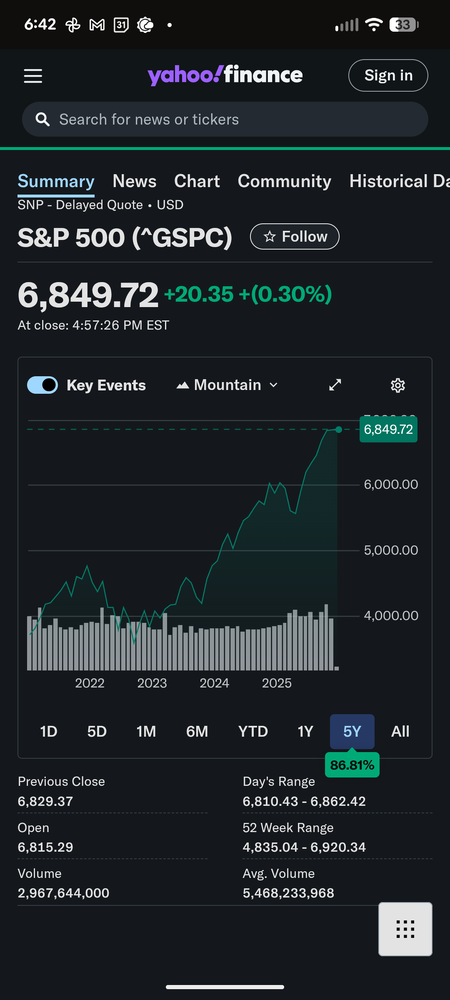Image resolution: width=450 pixels, height=1000 pixels.
Task: Tap the pinwheel notification icon
Action: [x=73, y=25]
